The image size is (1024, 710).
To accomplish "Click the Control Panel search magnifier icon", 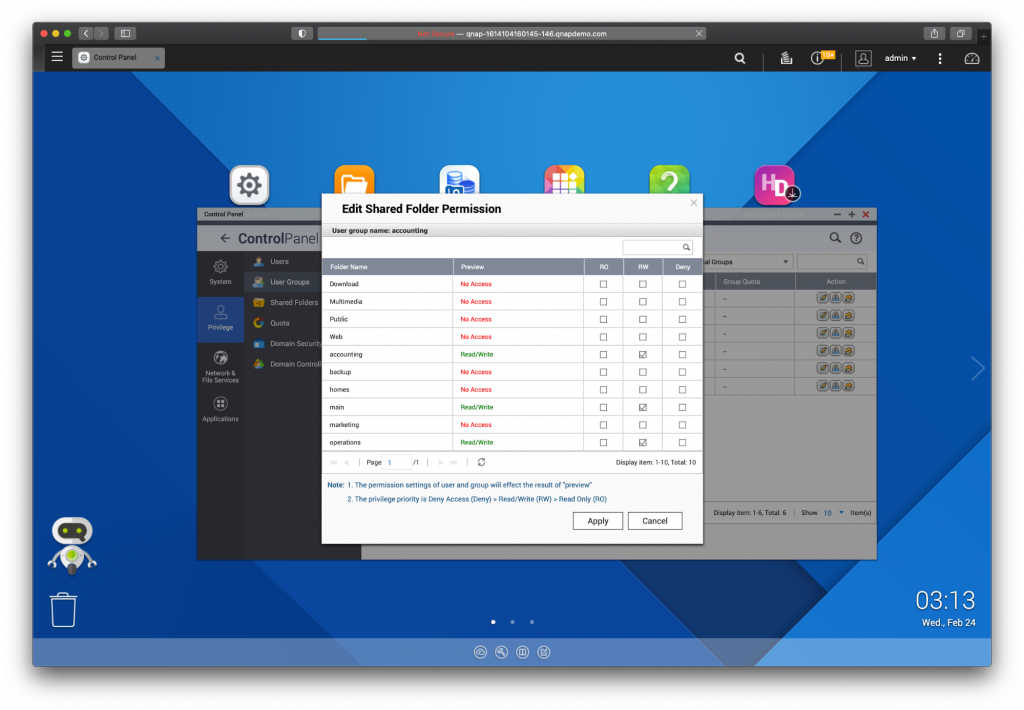I will [835, 238].
